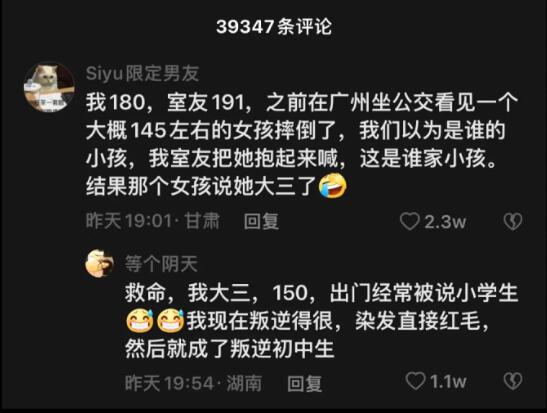
Task: Tap the 2.3w like count
Action: [x=445, y=222]
